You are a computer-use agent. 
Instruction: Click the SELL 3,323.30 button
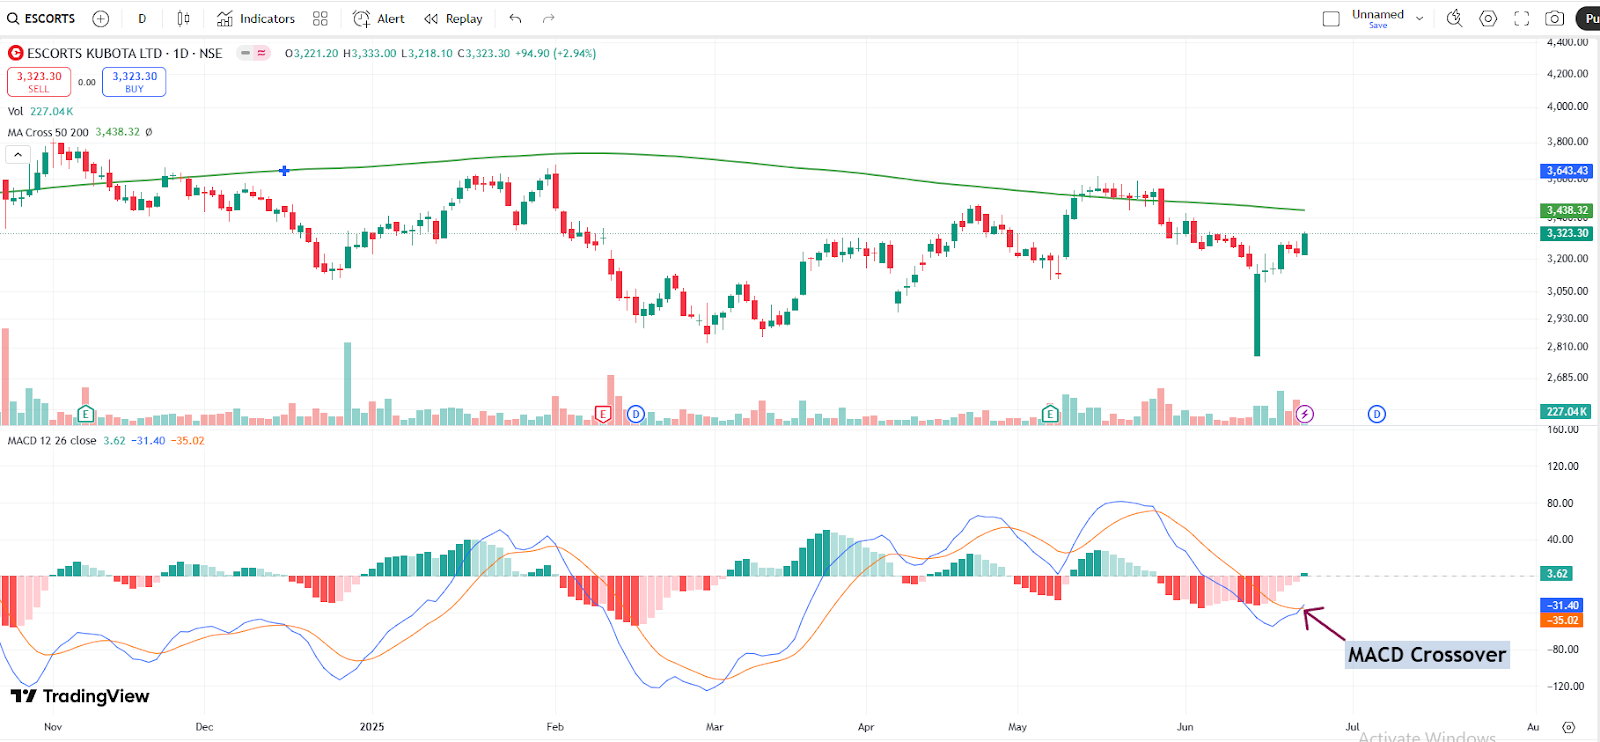(39, 82)
